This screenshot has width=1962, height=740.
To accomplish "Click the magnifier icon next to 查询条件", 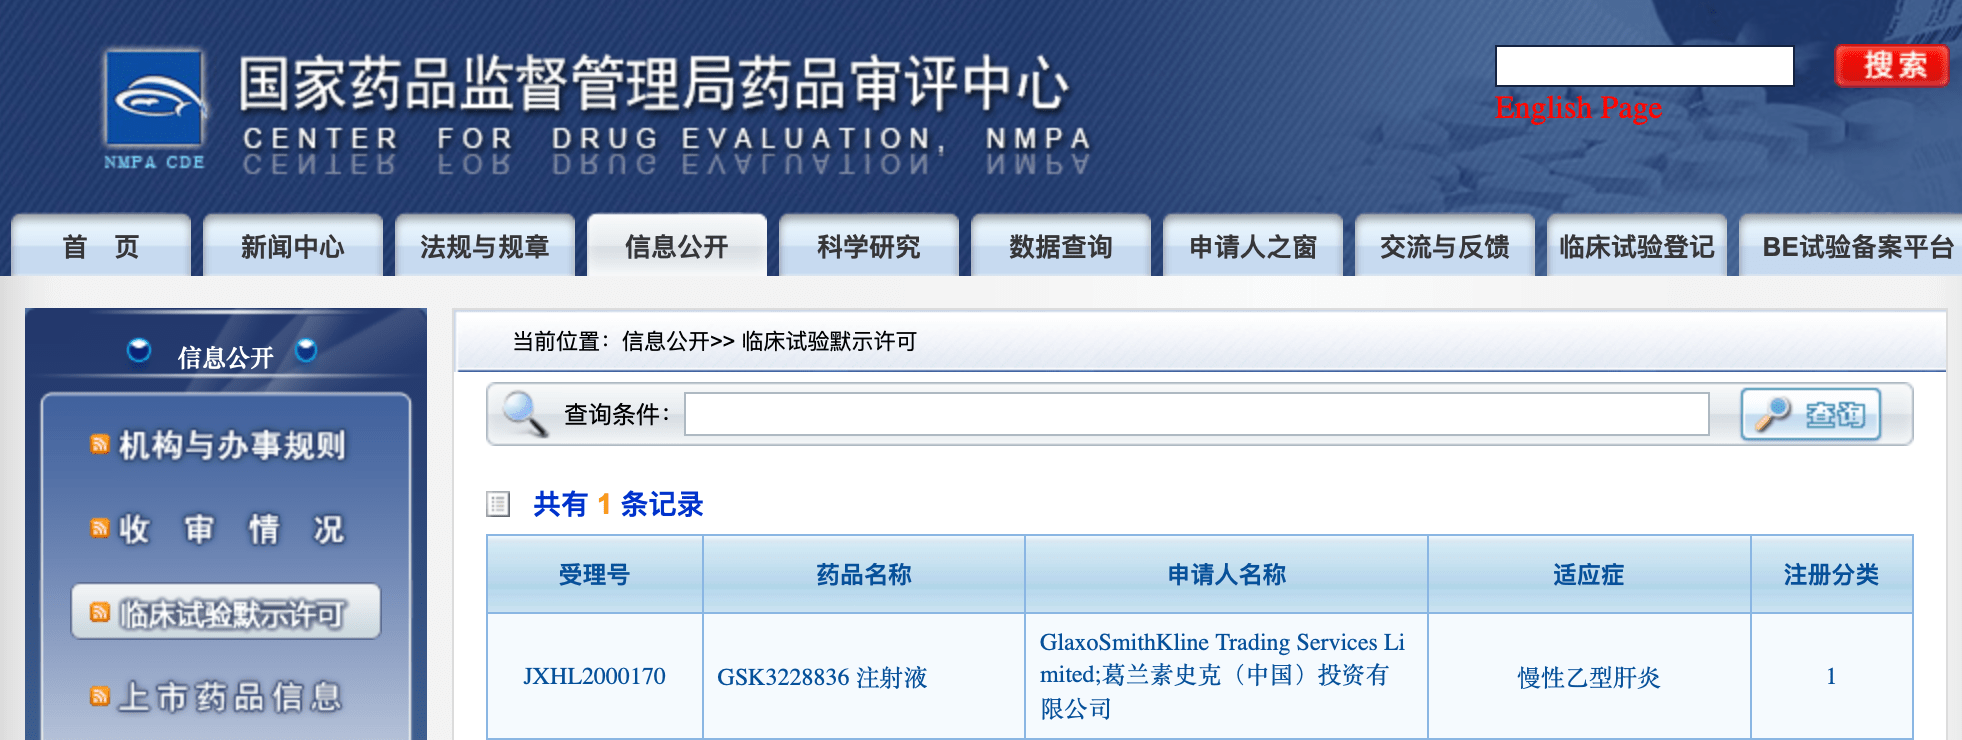I will point(525,414).
